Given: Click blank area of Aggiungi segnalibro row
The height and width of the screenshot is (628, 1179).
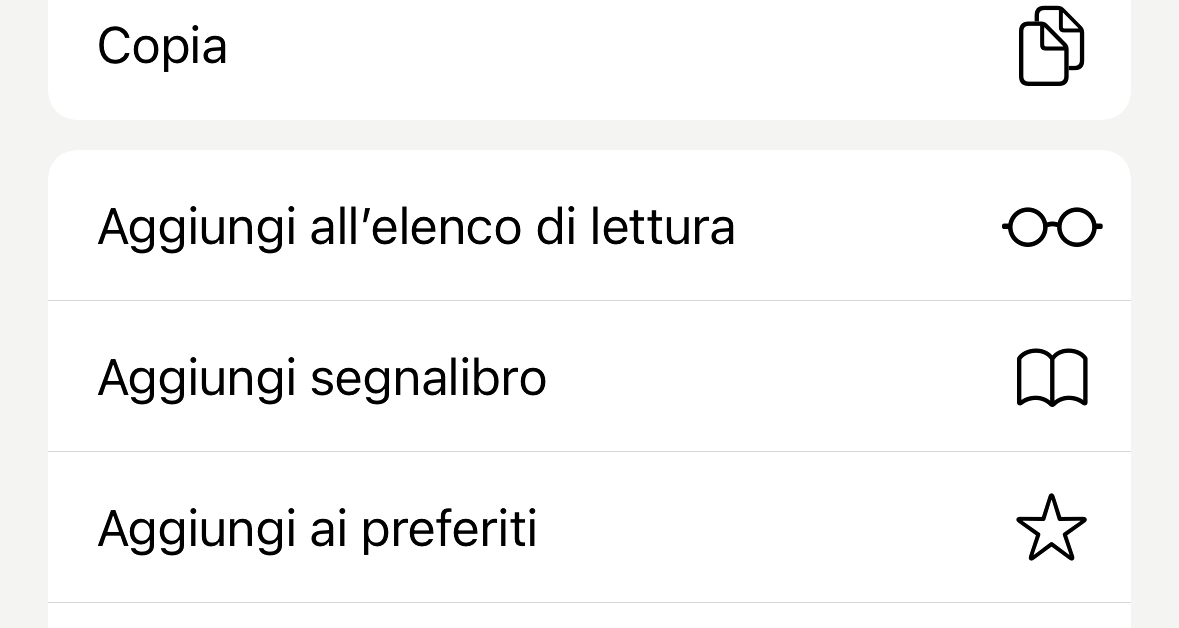Looking at the screenshot, I should 774,378.
